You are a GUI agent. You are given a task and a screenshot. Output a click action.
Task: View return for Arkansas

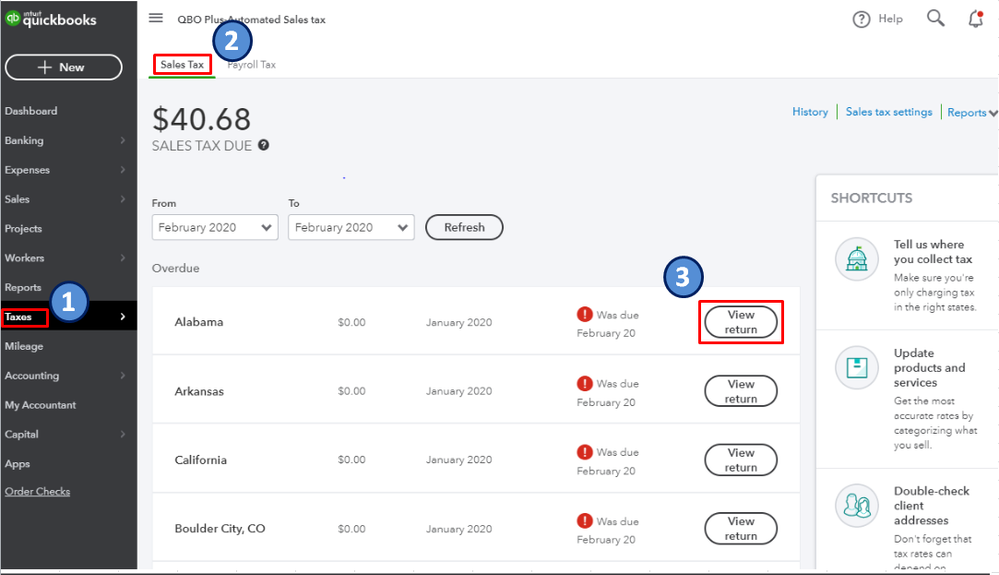pyautogui.click(x=741, y=391)
